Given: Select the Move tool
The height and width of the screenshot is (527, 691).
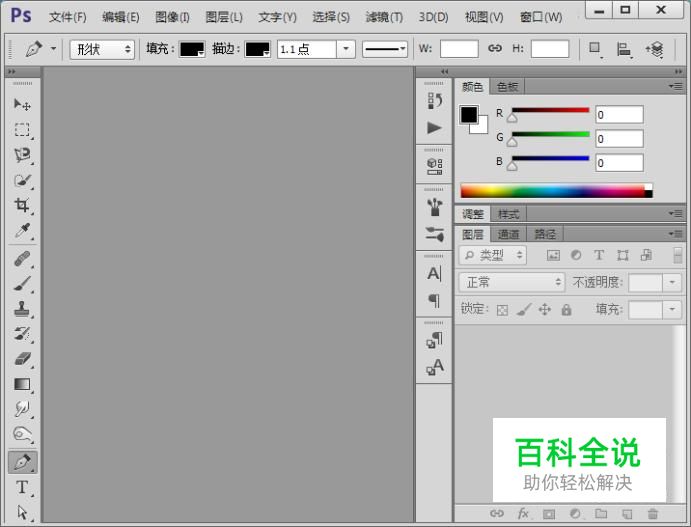Looking at the screenshot, I should 22,104.
